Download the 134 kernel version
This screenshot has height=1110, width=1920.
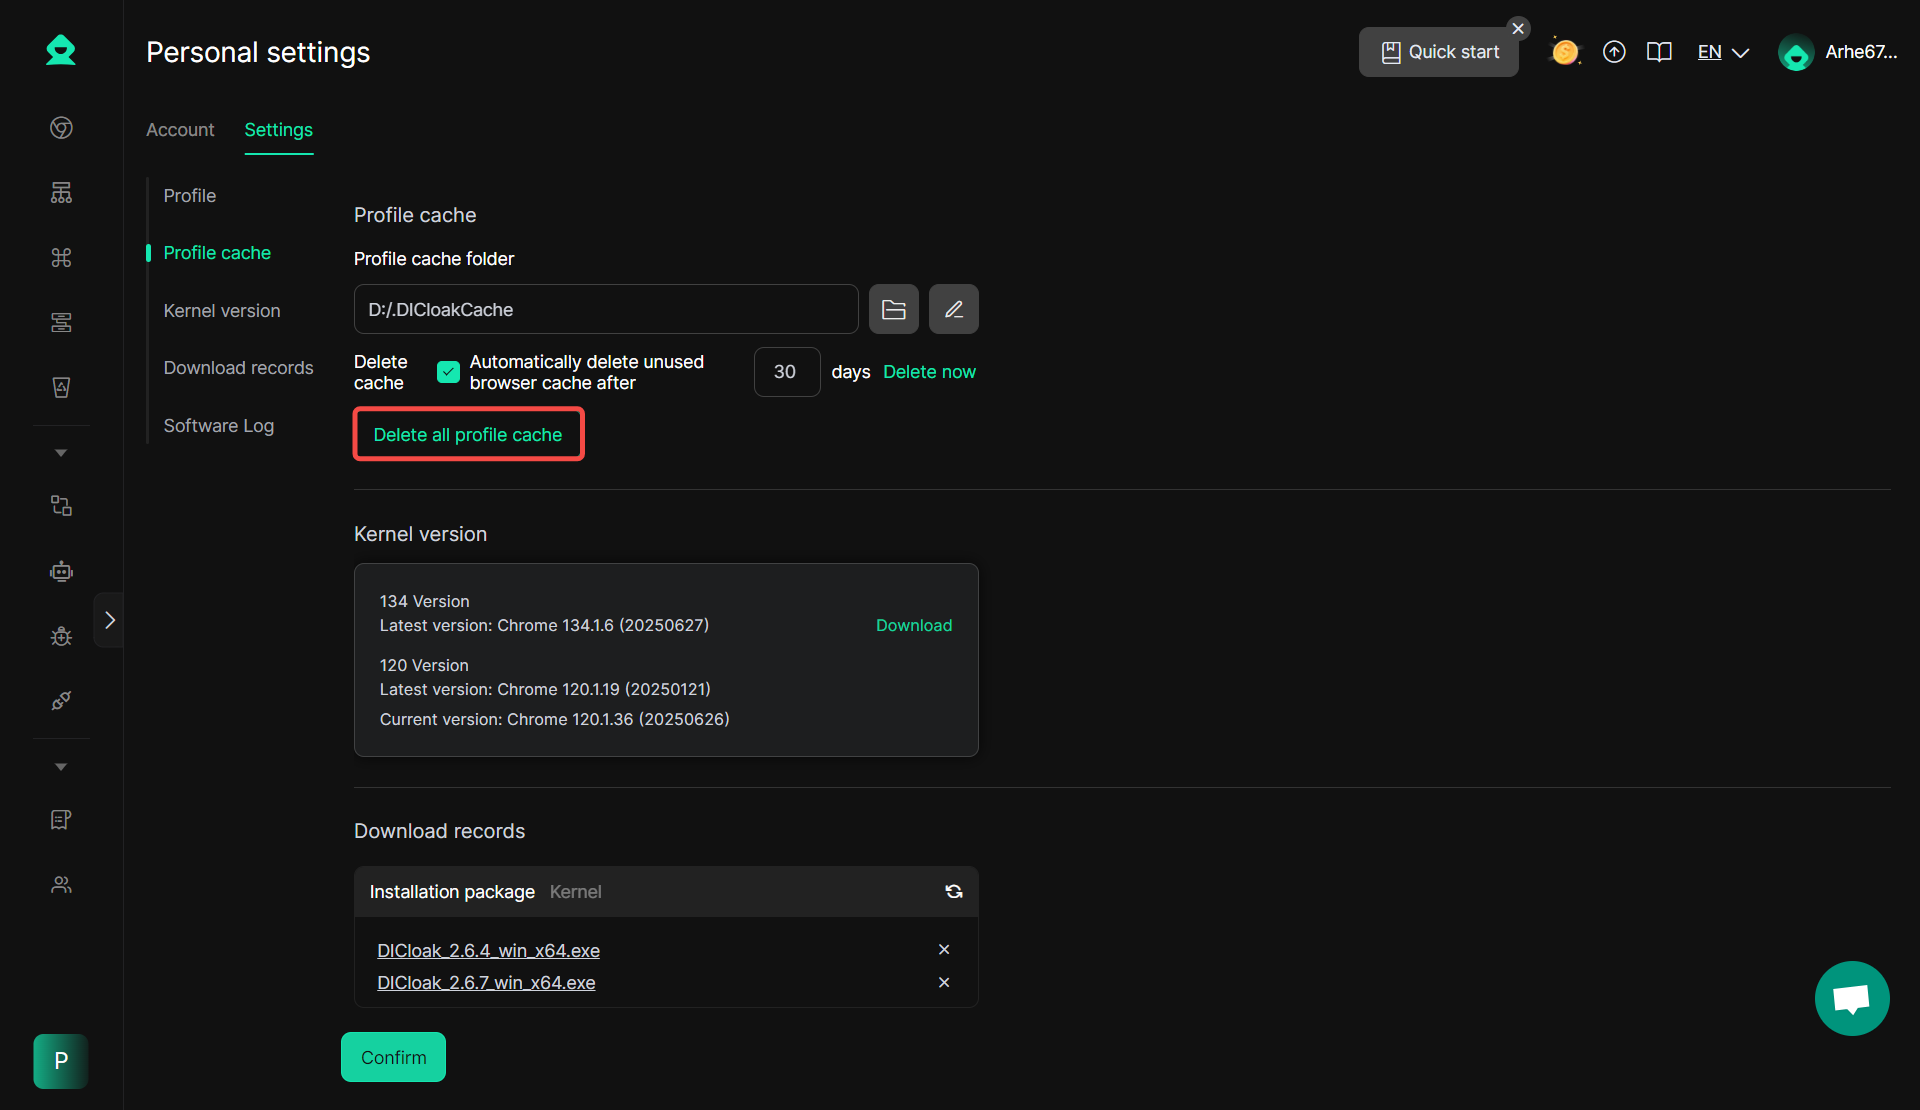click(x=914, y=625)
